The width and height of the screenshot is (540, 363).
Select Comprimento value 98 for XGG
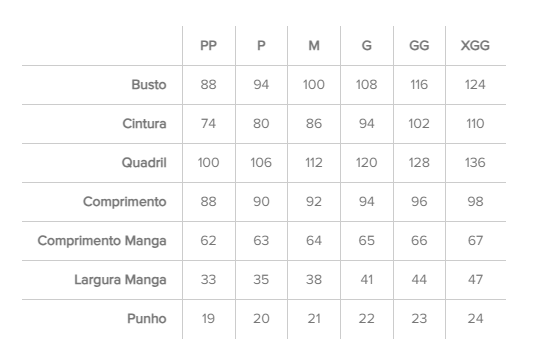475,201
